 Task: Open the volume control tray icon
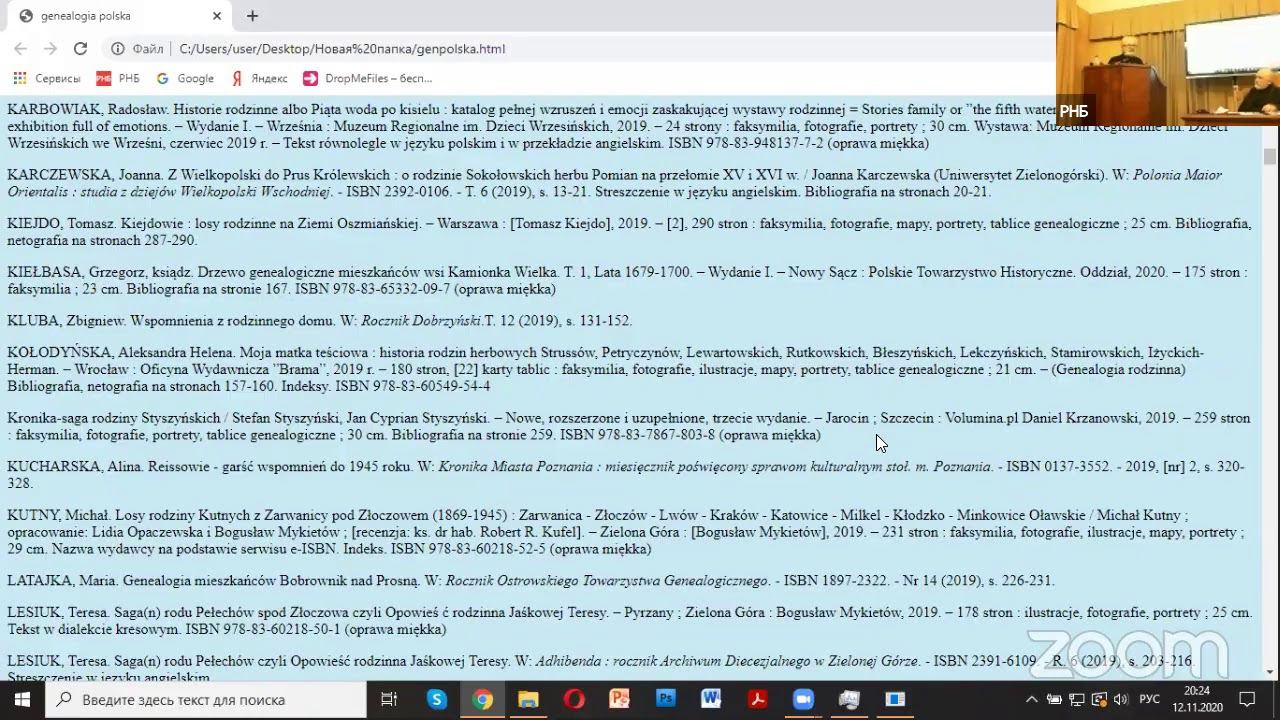(1121, 699)
